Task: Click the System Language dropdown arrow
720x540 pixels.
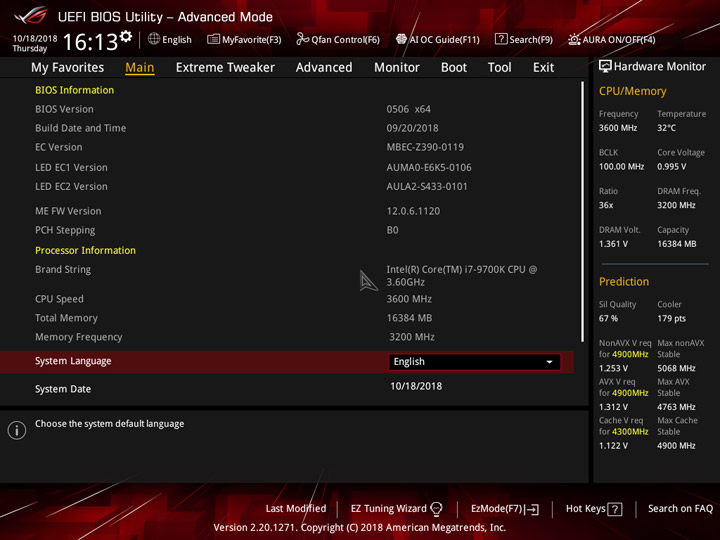Action: pyautogui.click(x=549, y=362)
